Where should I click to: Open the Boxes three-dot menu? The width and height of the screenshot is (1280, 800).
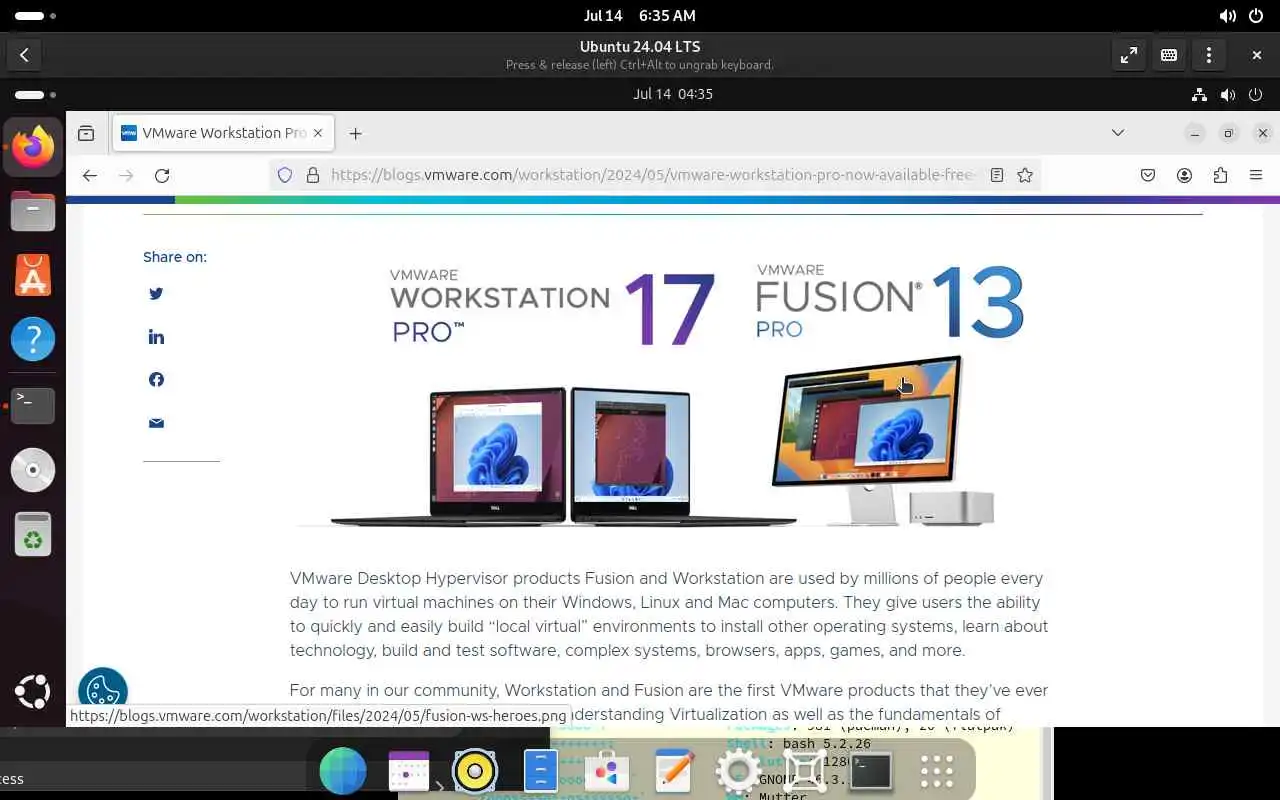(1209, 55)
